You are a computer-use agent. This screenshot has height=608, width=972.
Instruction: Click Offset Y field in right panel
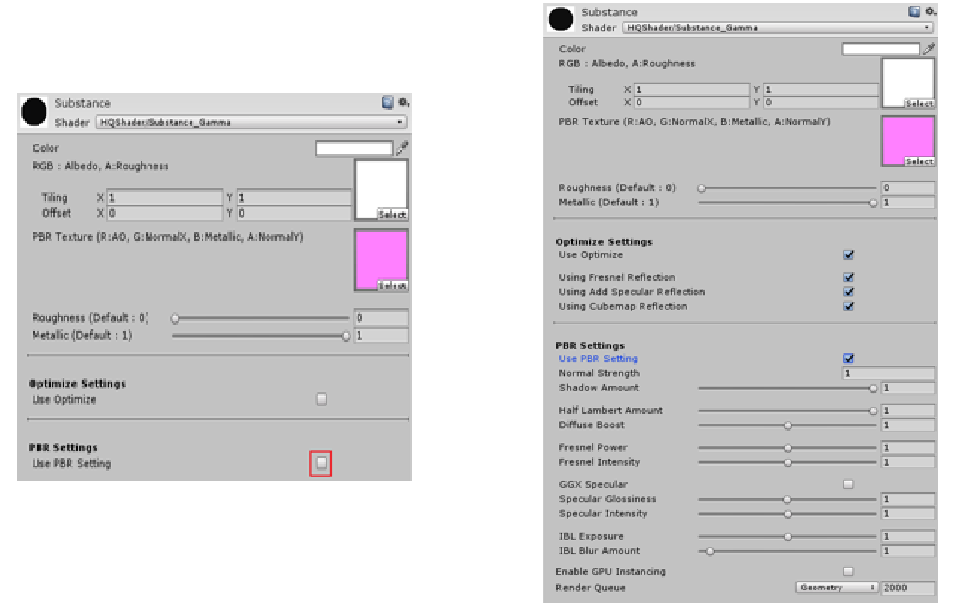[820, 102]
